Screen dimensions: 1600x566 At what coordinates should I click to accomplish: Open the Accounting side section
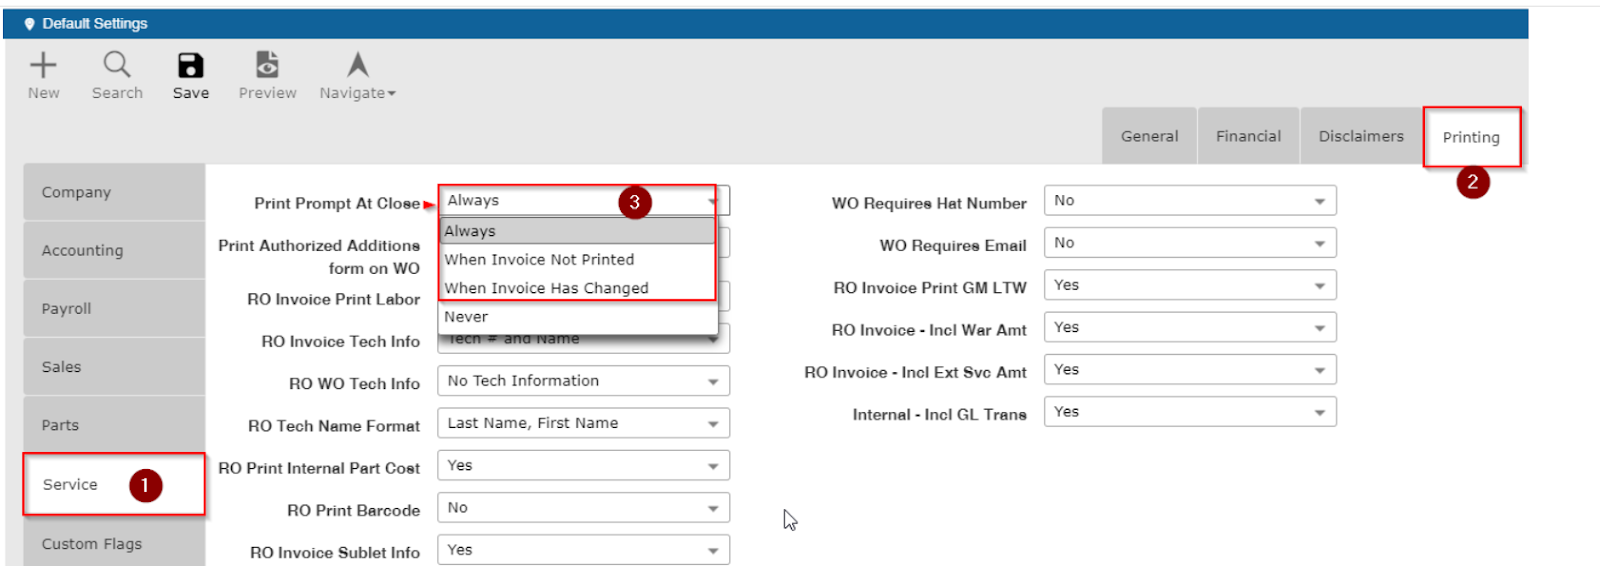pos(114,250)
